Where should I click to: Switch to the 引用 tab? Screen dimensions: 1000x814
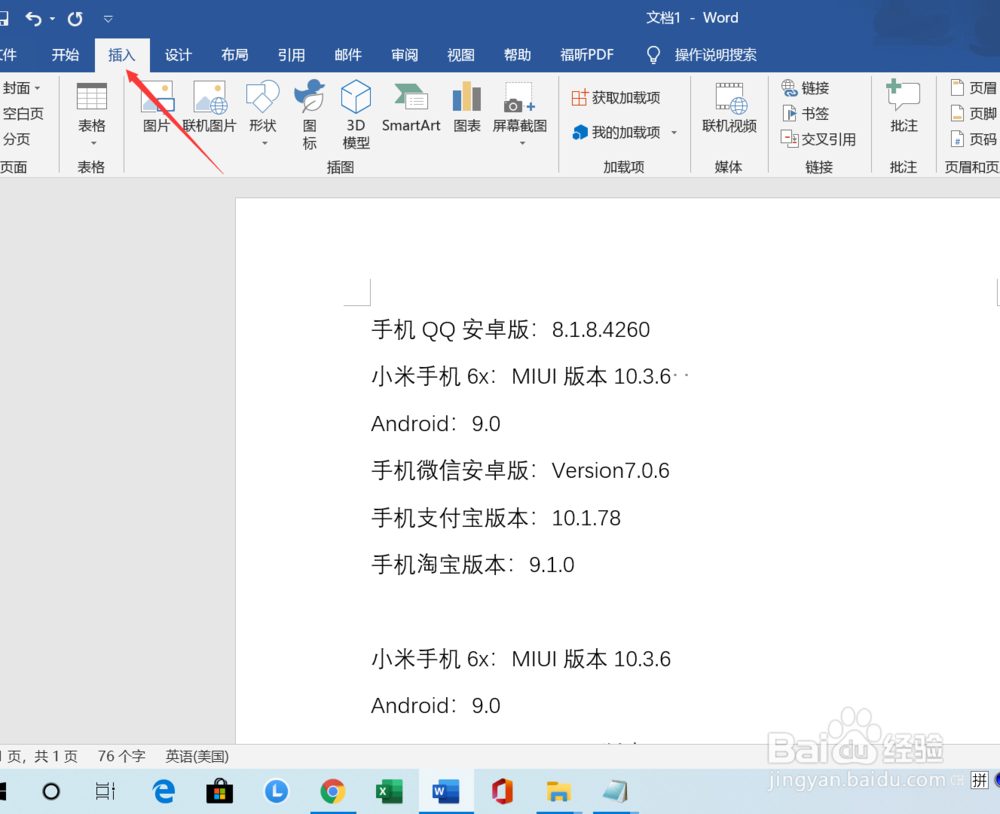pos(291,55)
